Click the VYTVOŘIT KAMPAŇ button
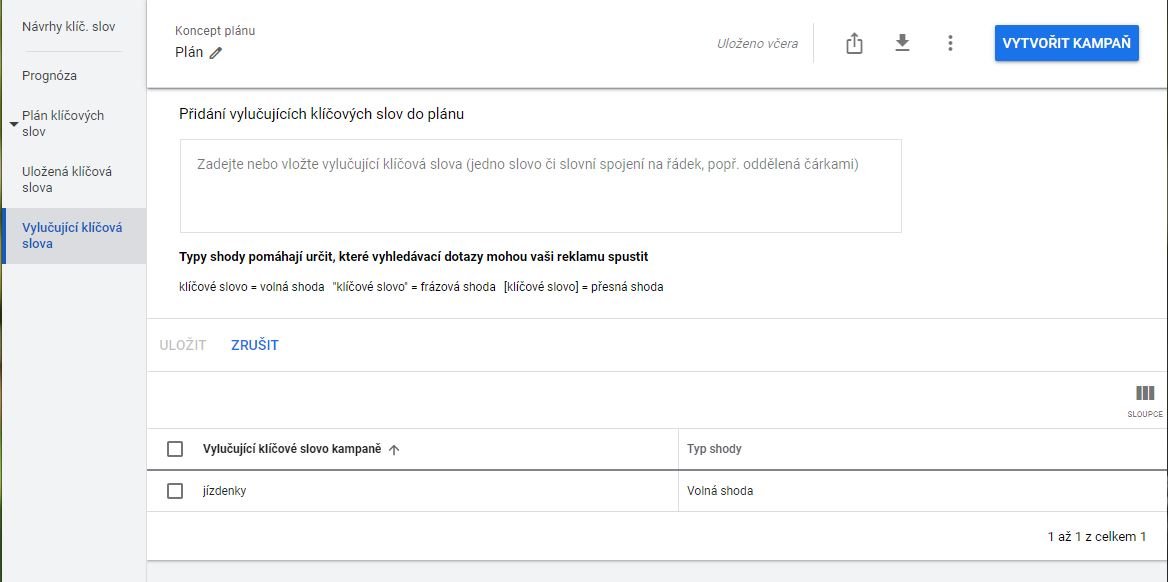The image size is (1168, 582). (1066, 43)
